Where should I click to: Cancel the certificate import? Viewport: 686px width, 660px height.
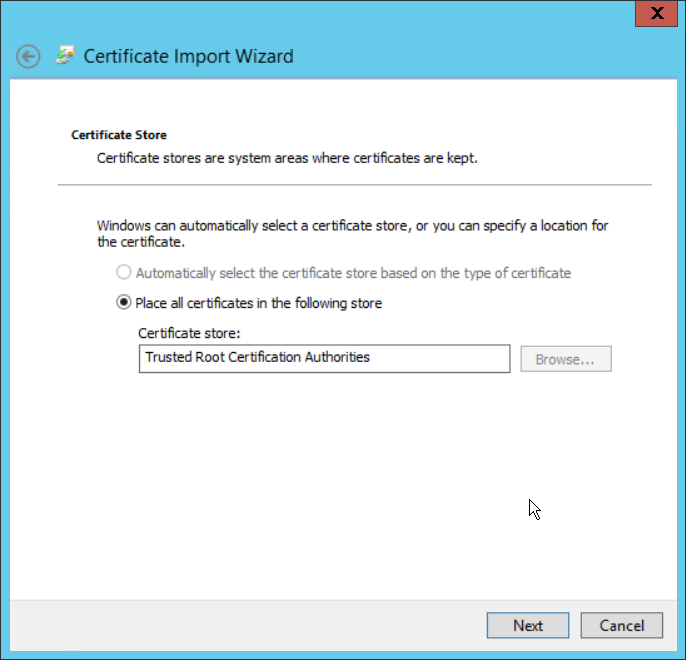(x=621, y=625)
